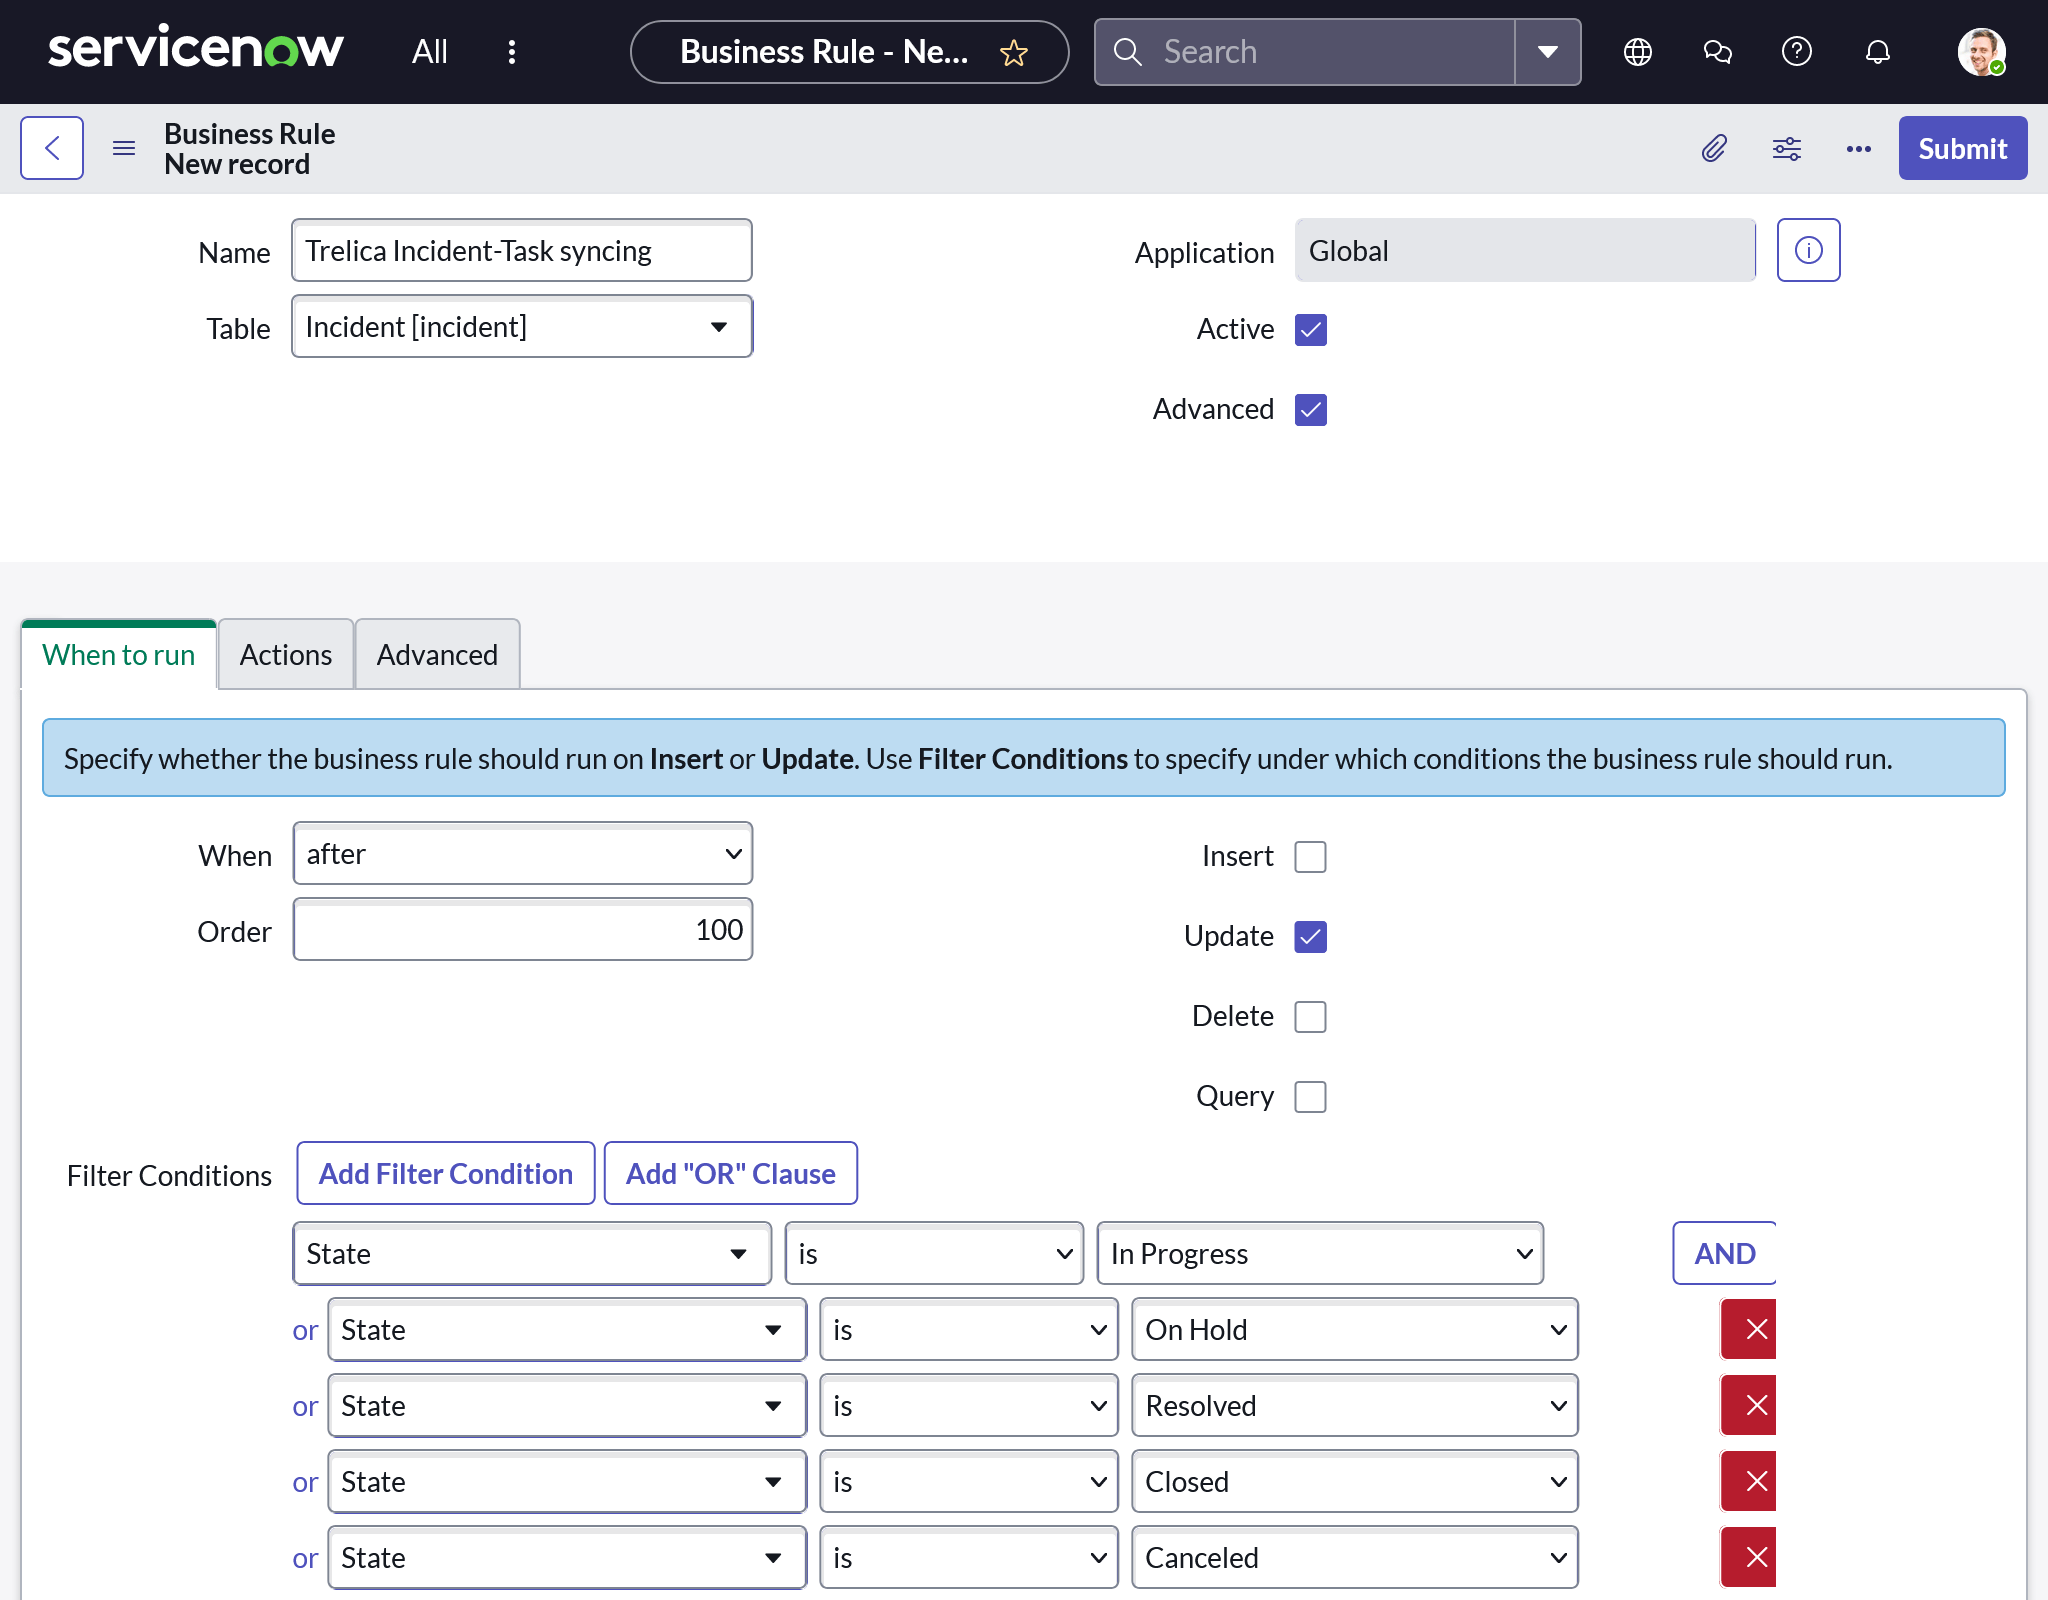The height and width of the screenshot is (1600, 2048).
Task: Open the When dropdown set to after
Action: [x=522, y=854]
